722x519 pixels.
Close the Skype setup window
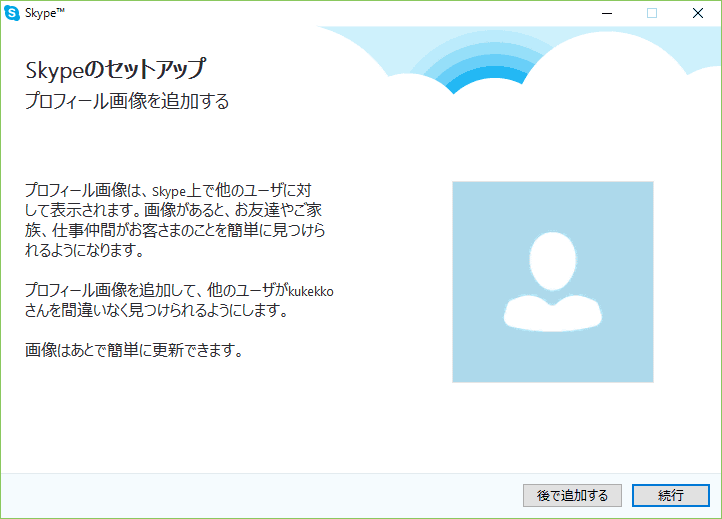point(698,13)
